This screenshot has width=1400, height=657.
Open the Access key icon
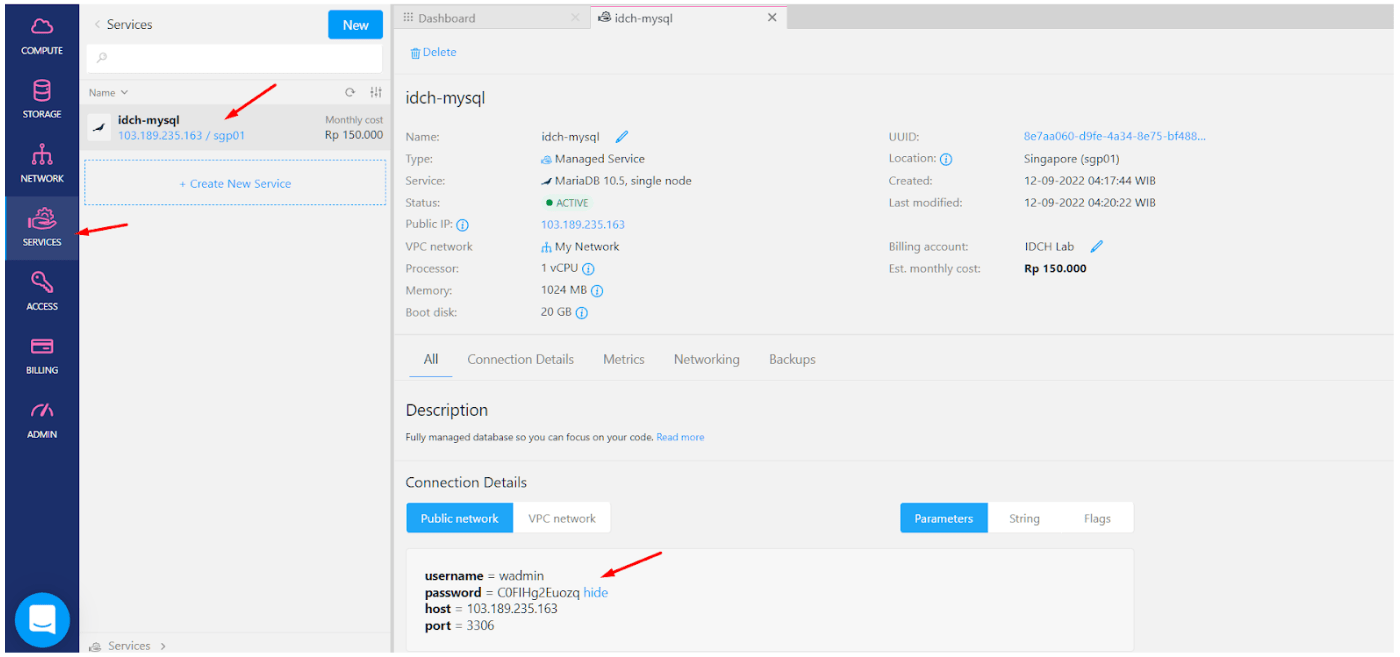[x=42, y=283]
